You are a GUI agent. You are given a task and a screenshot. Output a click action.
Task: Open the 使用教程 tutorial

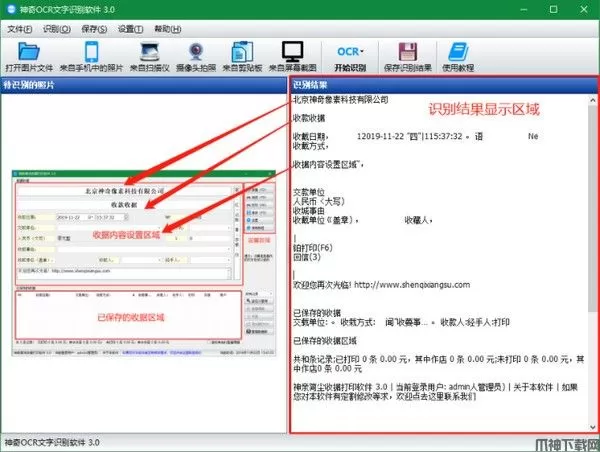coord(458,57)
